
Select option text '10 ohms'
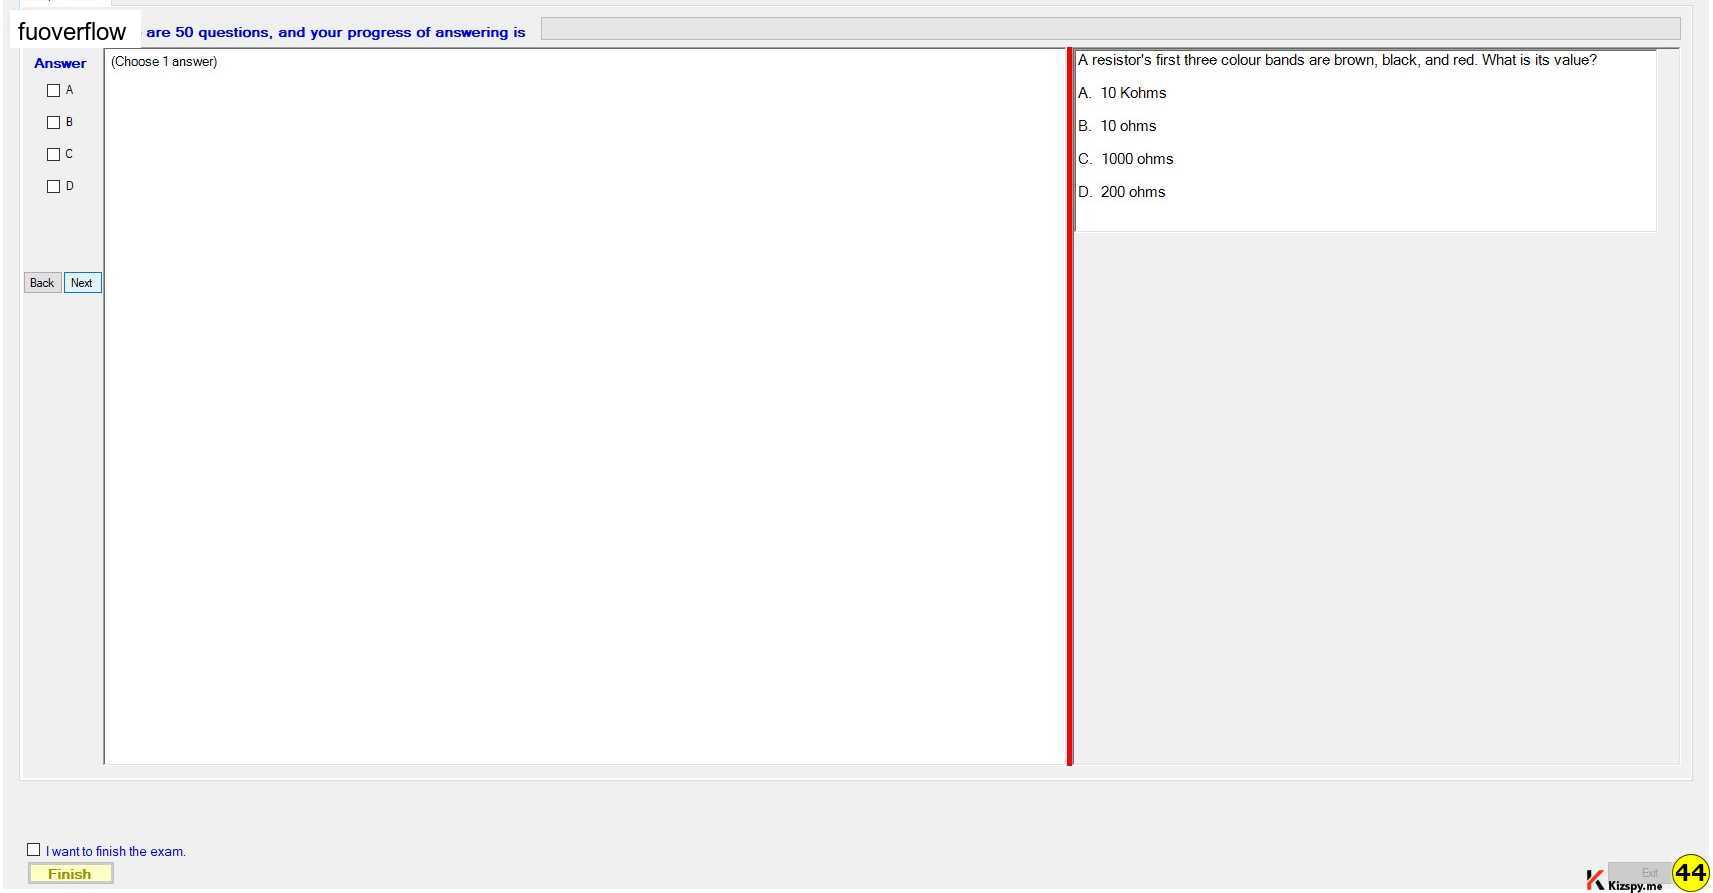click(1128, 126)
